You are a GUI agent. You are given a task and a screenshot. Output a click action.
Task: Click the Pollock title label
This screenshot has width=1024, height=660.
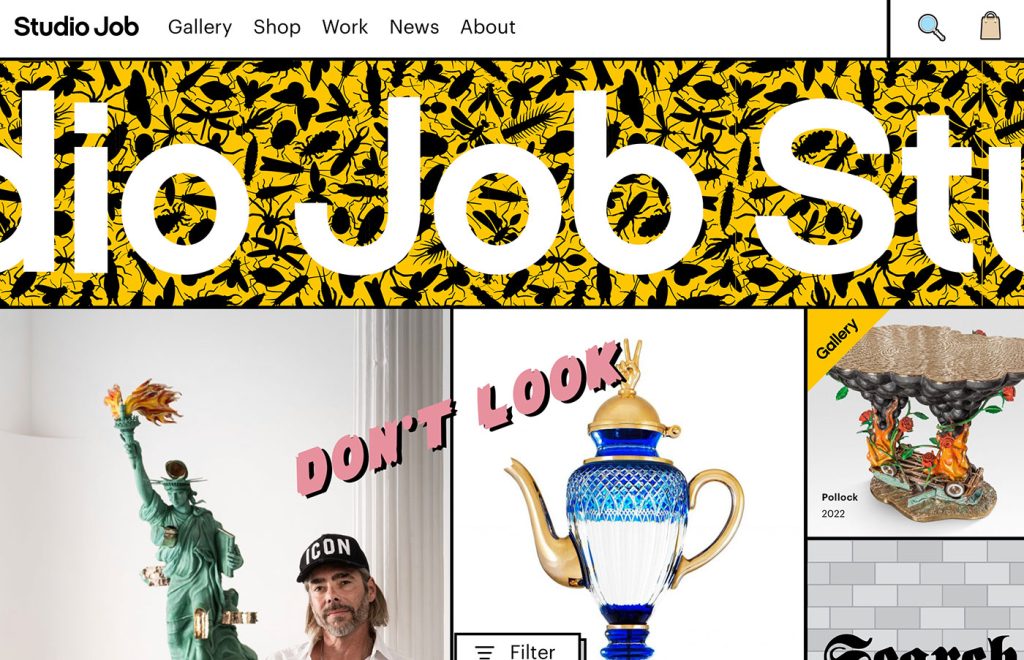click(839, 497)
